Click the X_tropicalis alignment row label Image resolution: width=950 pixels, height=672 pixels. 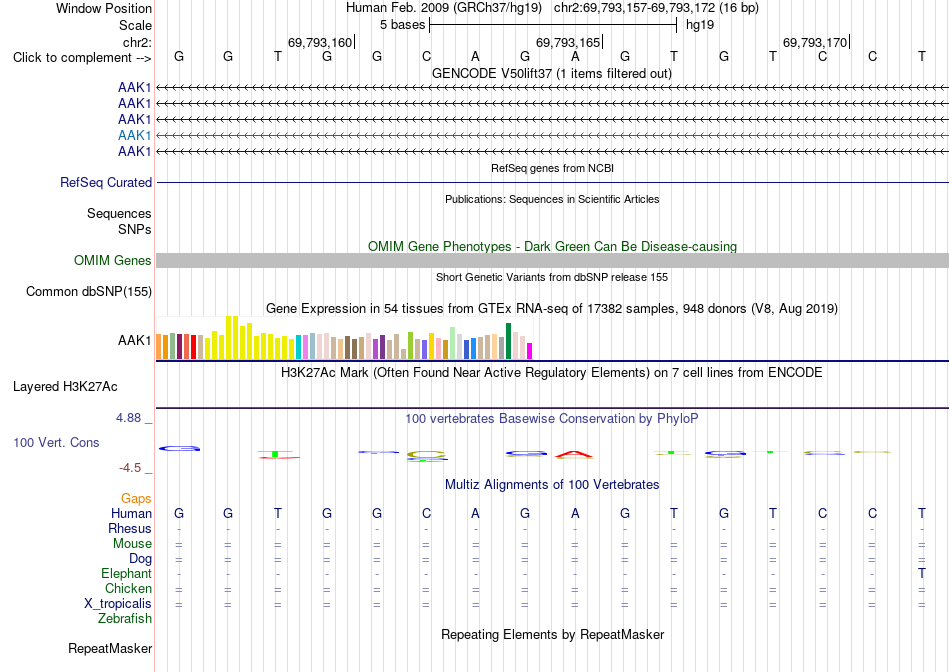pos(118,604)
